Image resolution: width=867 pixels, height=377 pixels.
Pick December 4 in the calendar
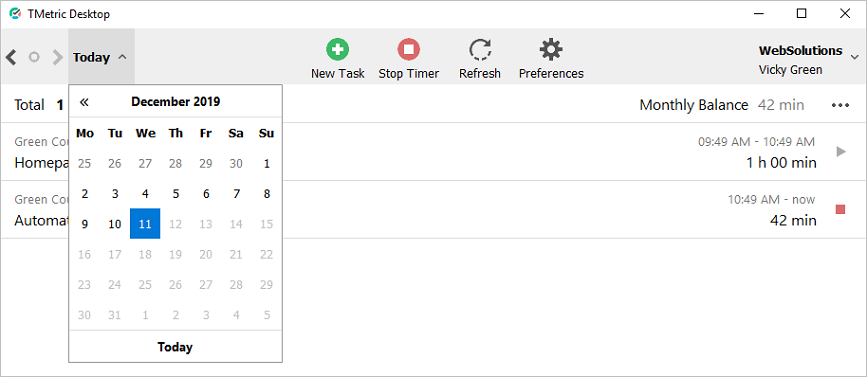pos(145,193)
